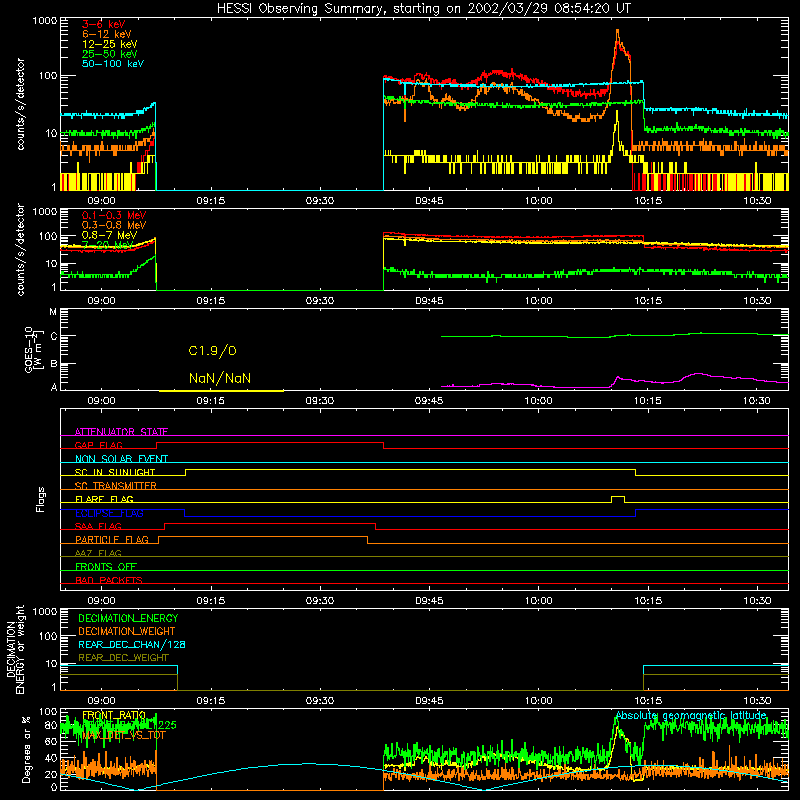Screen dimensions: 800x800
Task: Select the GAP_FLAG label
Action: click(x=98, y=445)
